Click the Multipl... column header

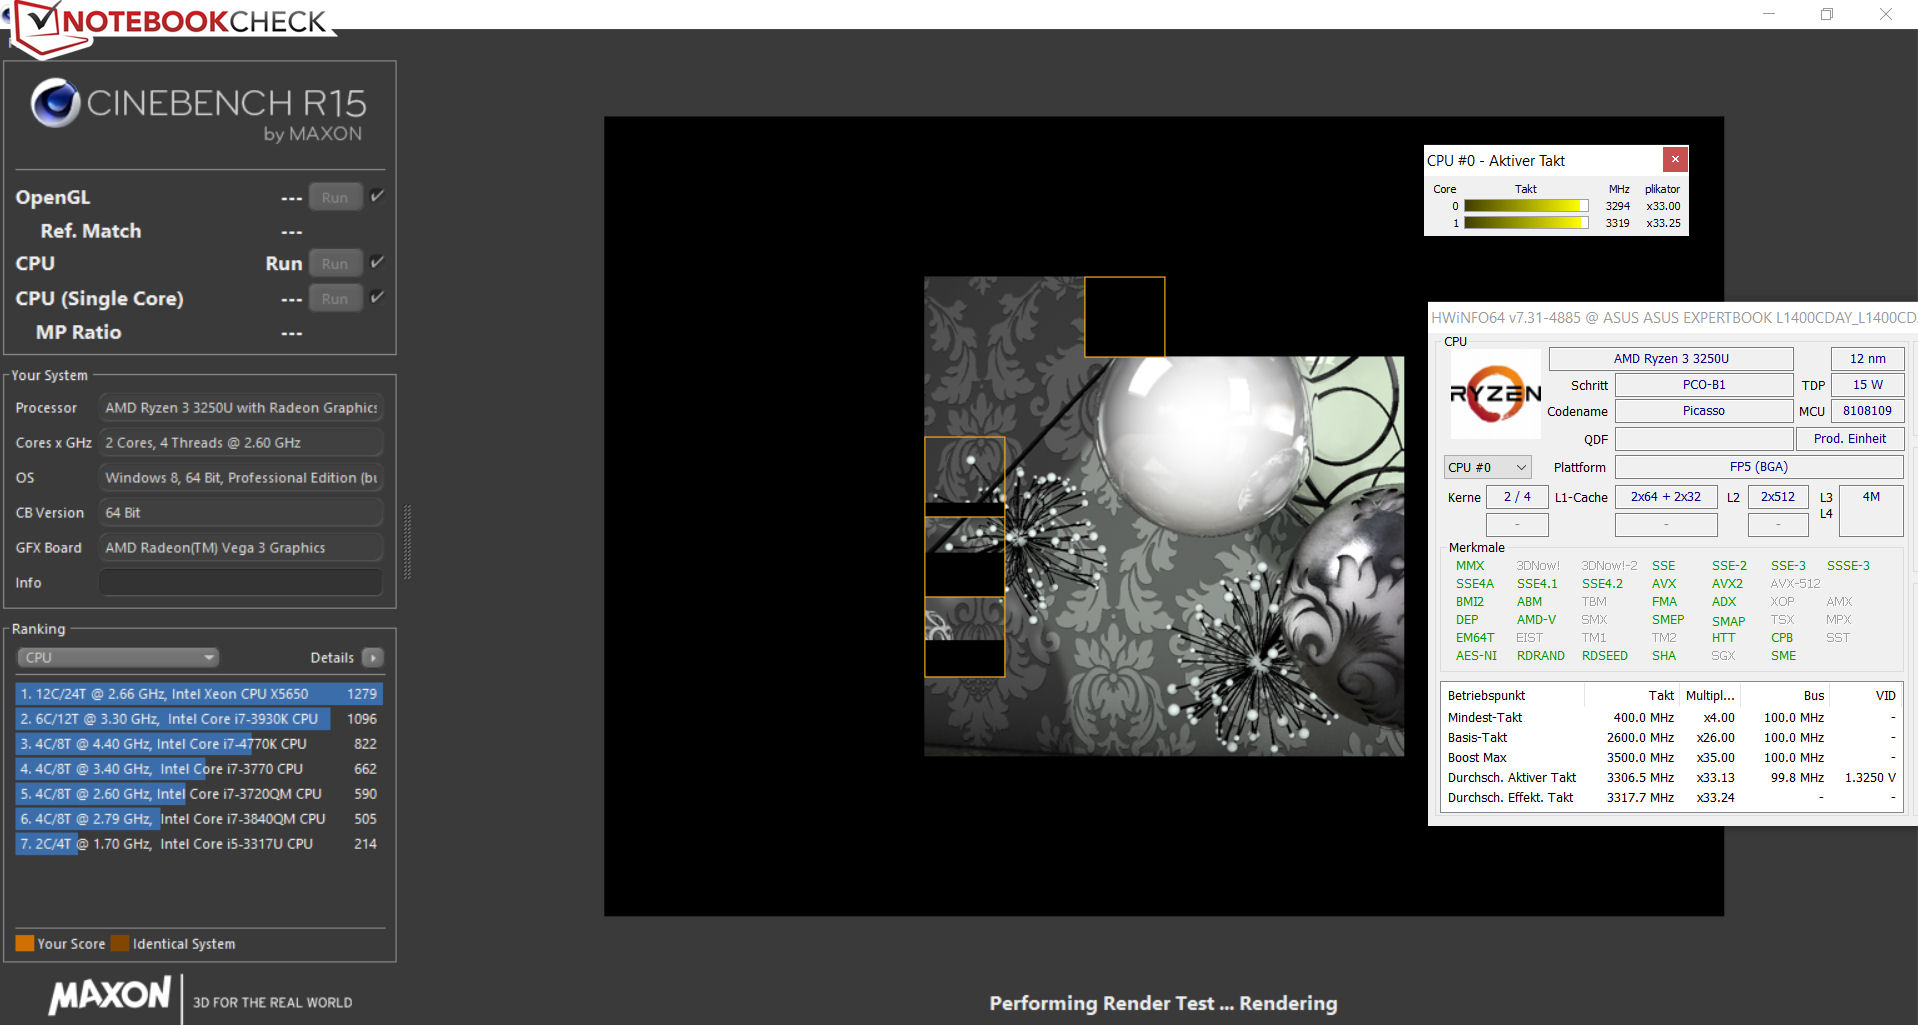[x=1710, y=696]
